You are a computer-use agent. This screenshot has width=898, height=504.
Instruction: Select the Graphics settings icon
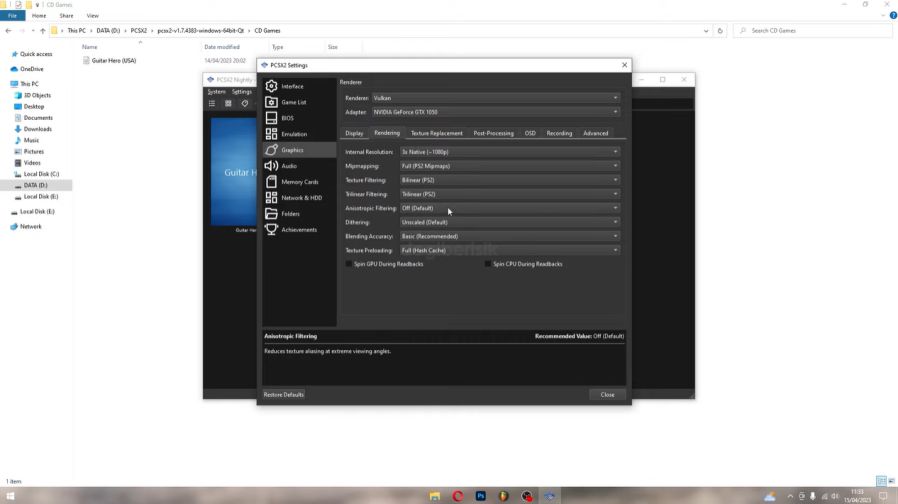pyautogui.click(x=271, y=150)
